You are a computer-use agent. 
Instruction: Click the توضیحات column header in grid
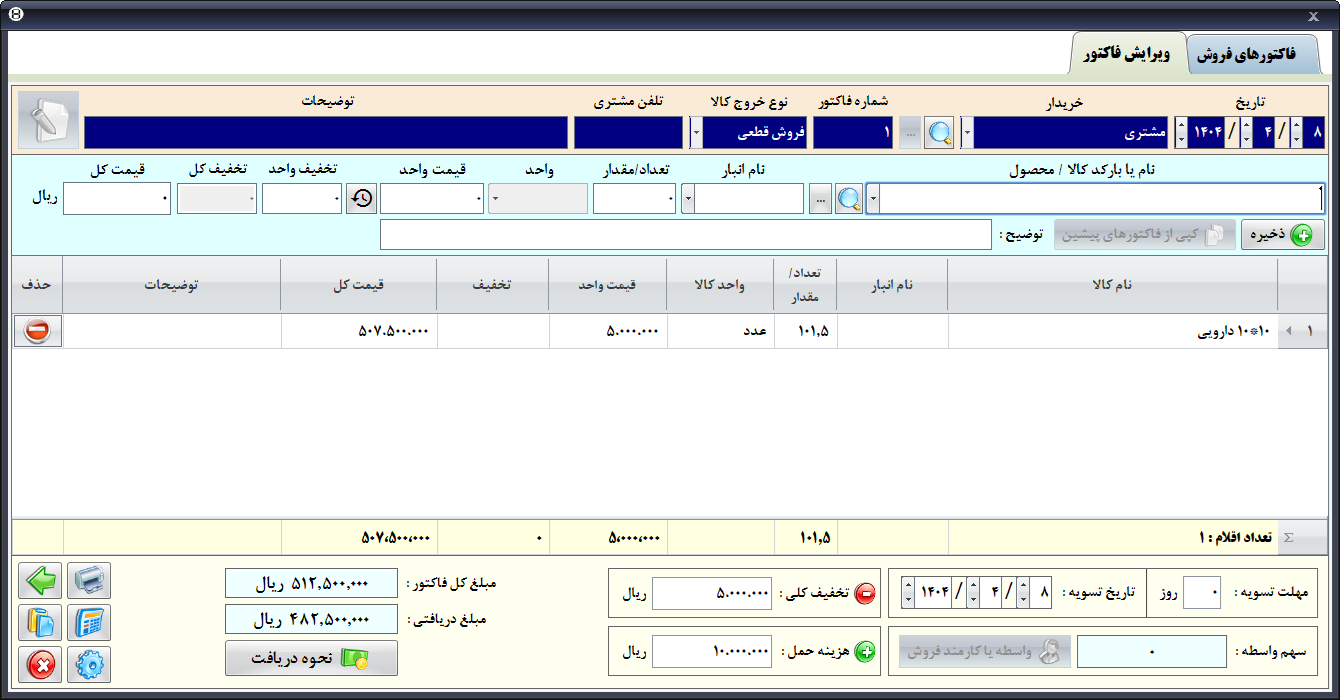coord(171,285)
